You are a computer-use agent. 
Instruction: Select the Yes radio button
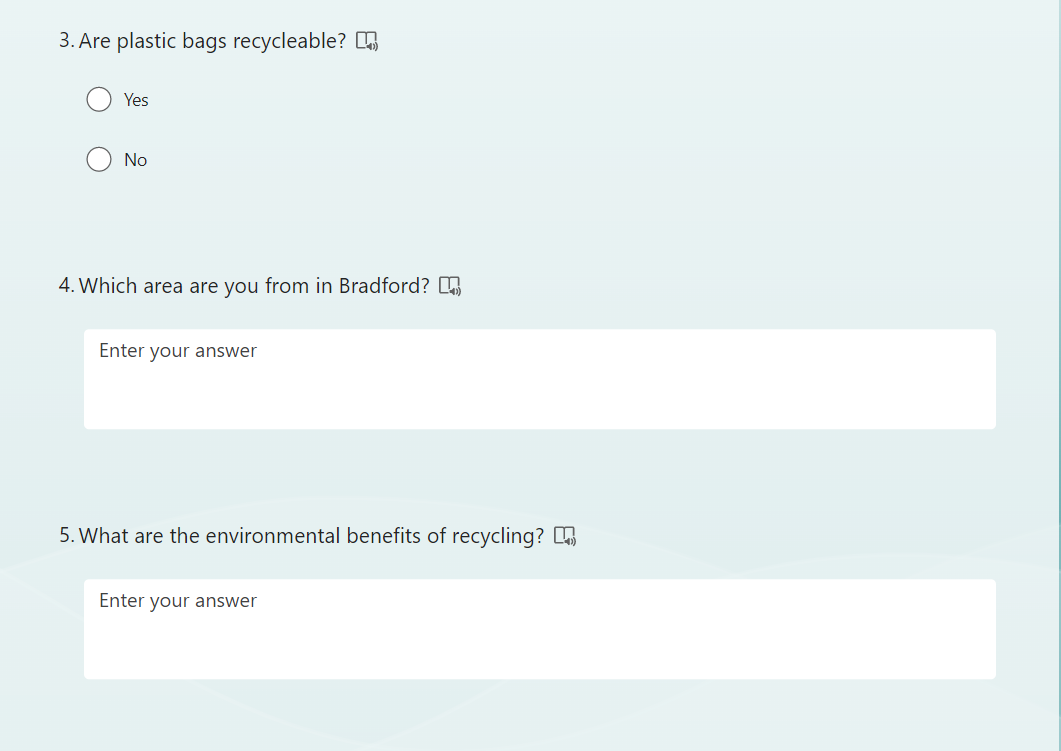99,100
